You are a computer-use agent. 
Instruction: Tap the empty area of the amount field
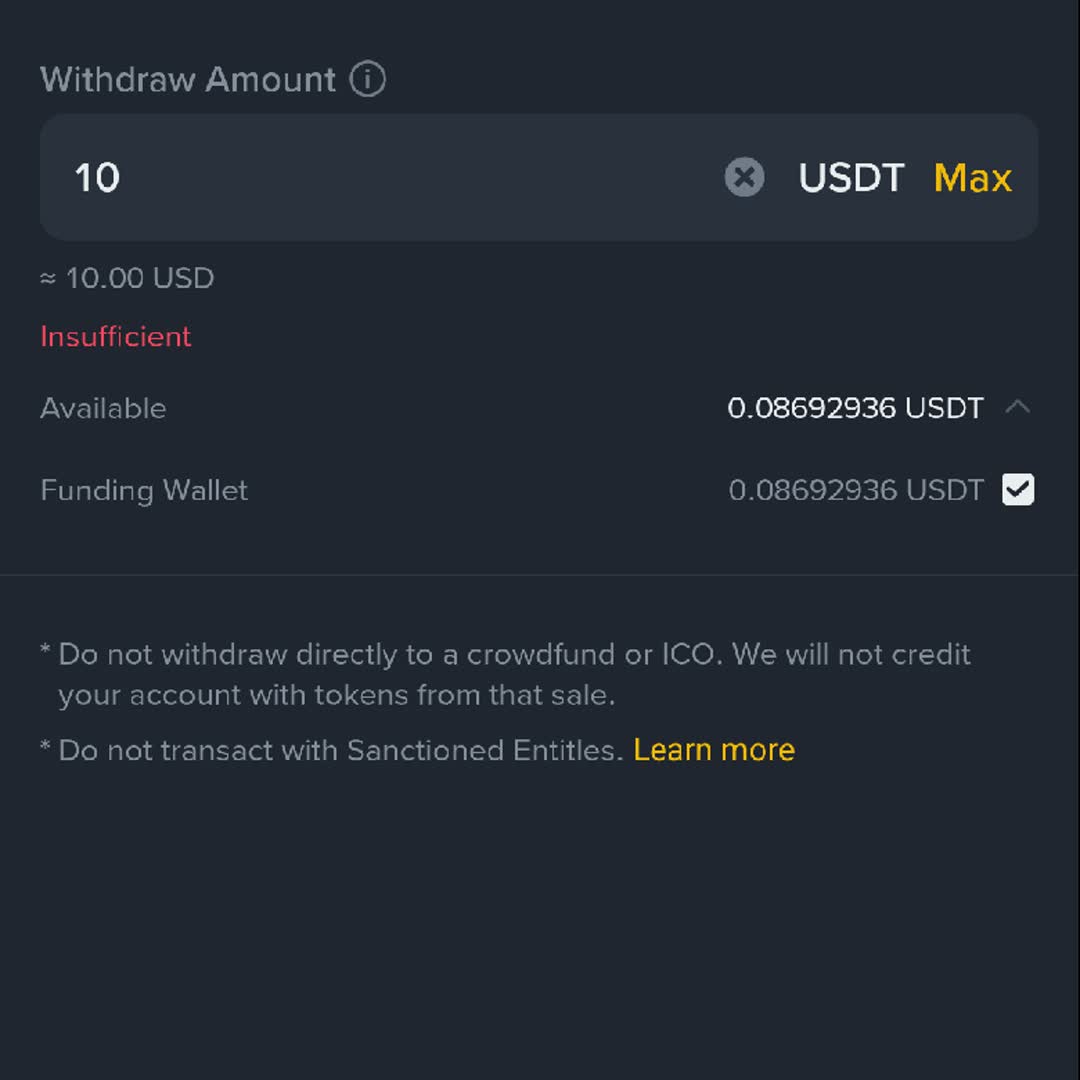click(x=420, y=177)
